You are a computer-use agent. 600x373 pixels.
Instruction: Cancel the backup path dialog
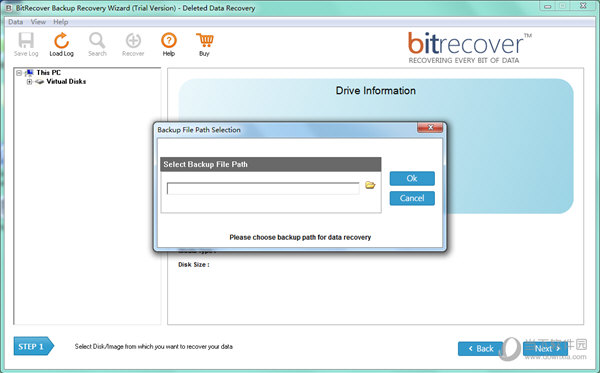(x=412, y=198)
